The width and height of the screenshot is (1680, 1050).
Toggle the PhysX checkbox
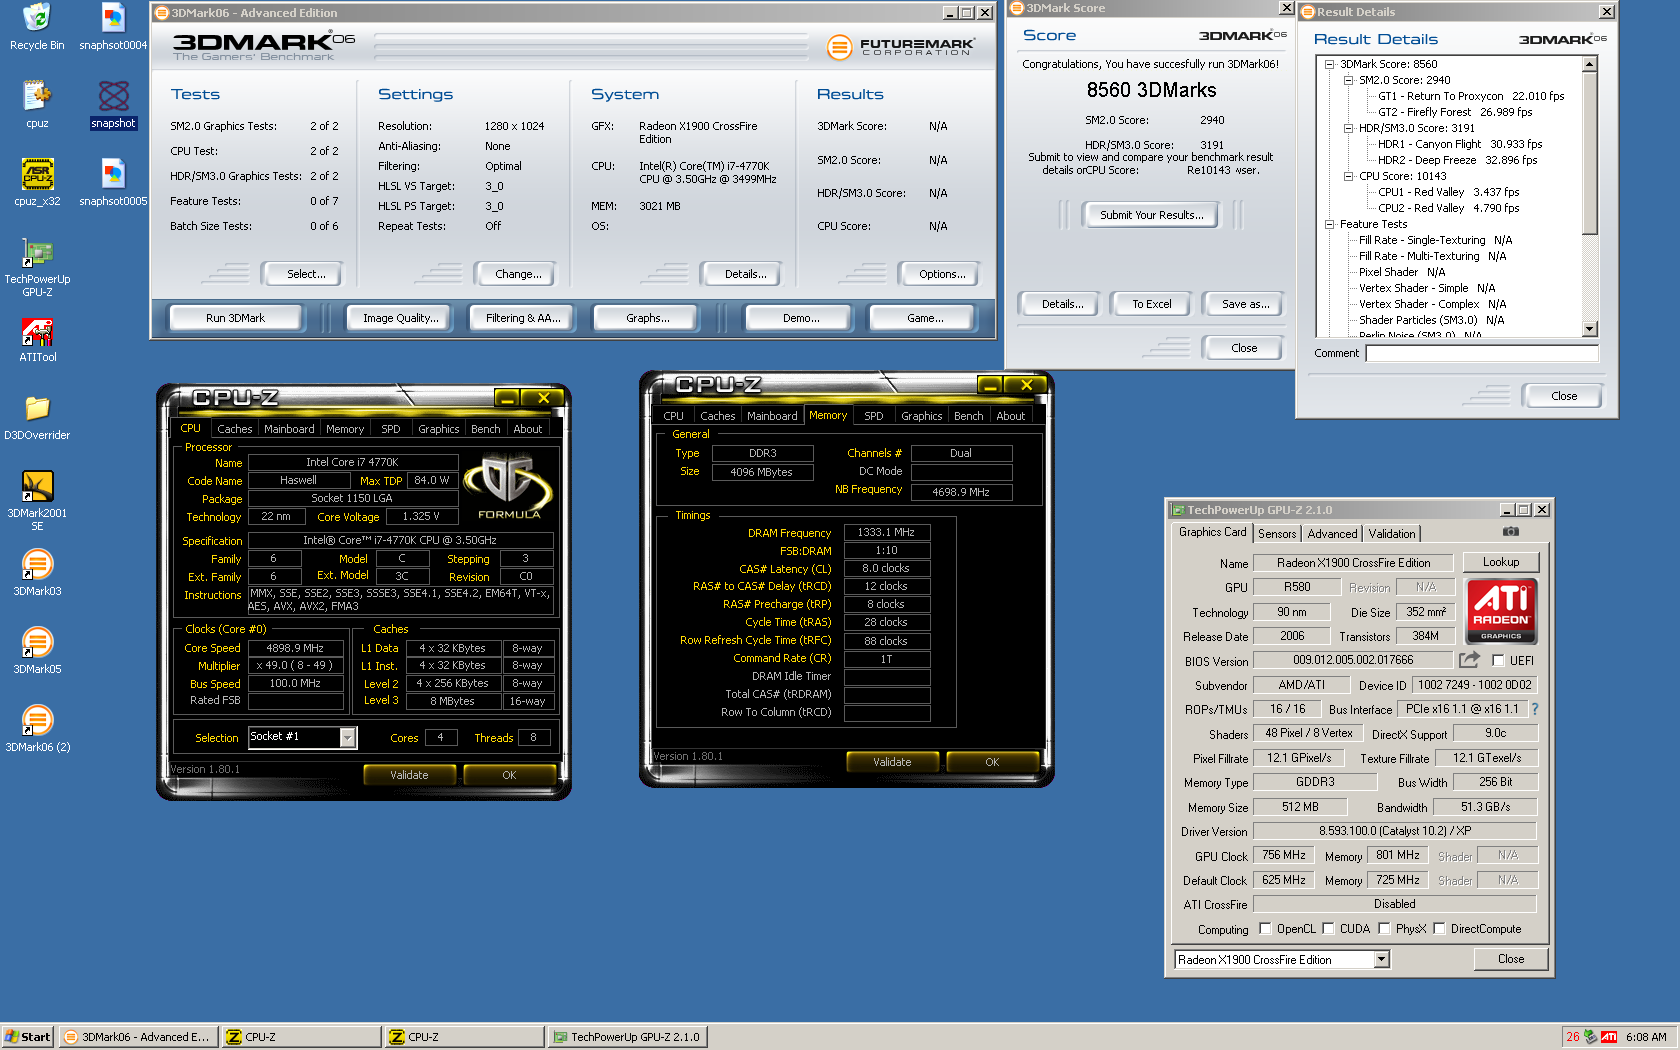pyautogui.click(x=1384, y=929)
